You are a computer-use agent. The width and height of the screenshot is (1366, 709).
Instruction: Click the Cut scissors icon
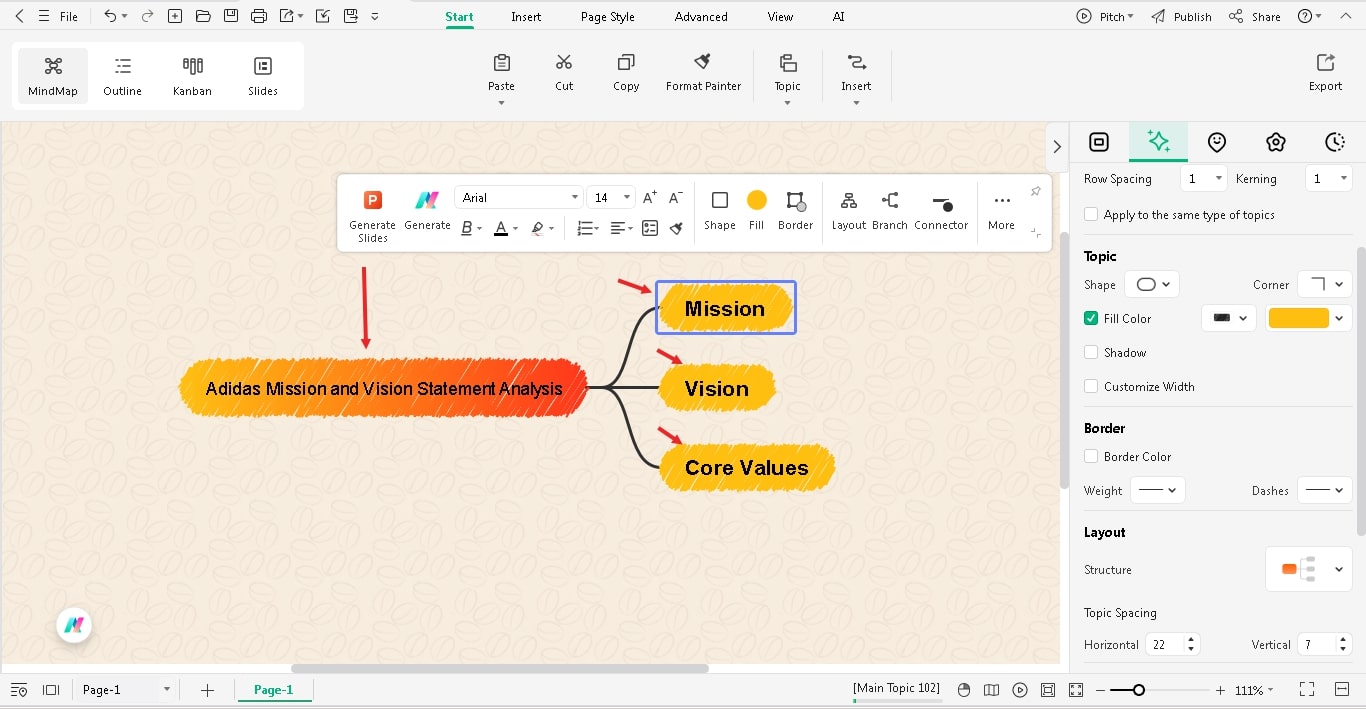[564, 62]
